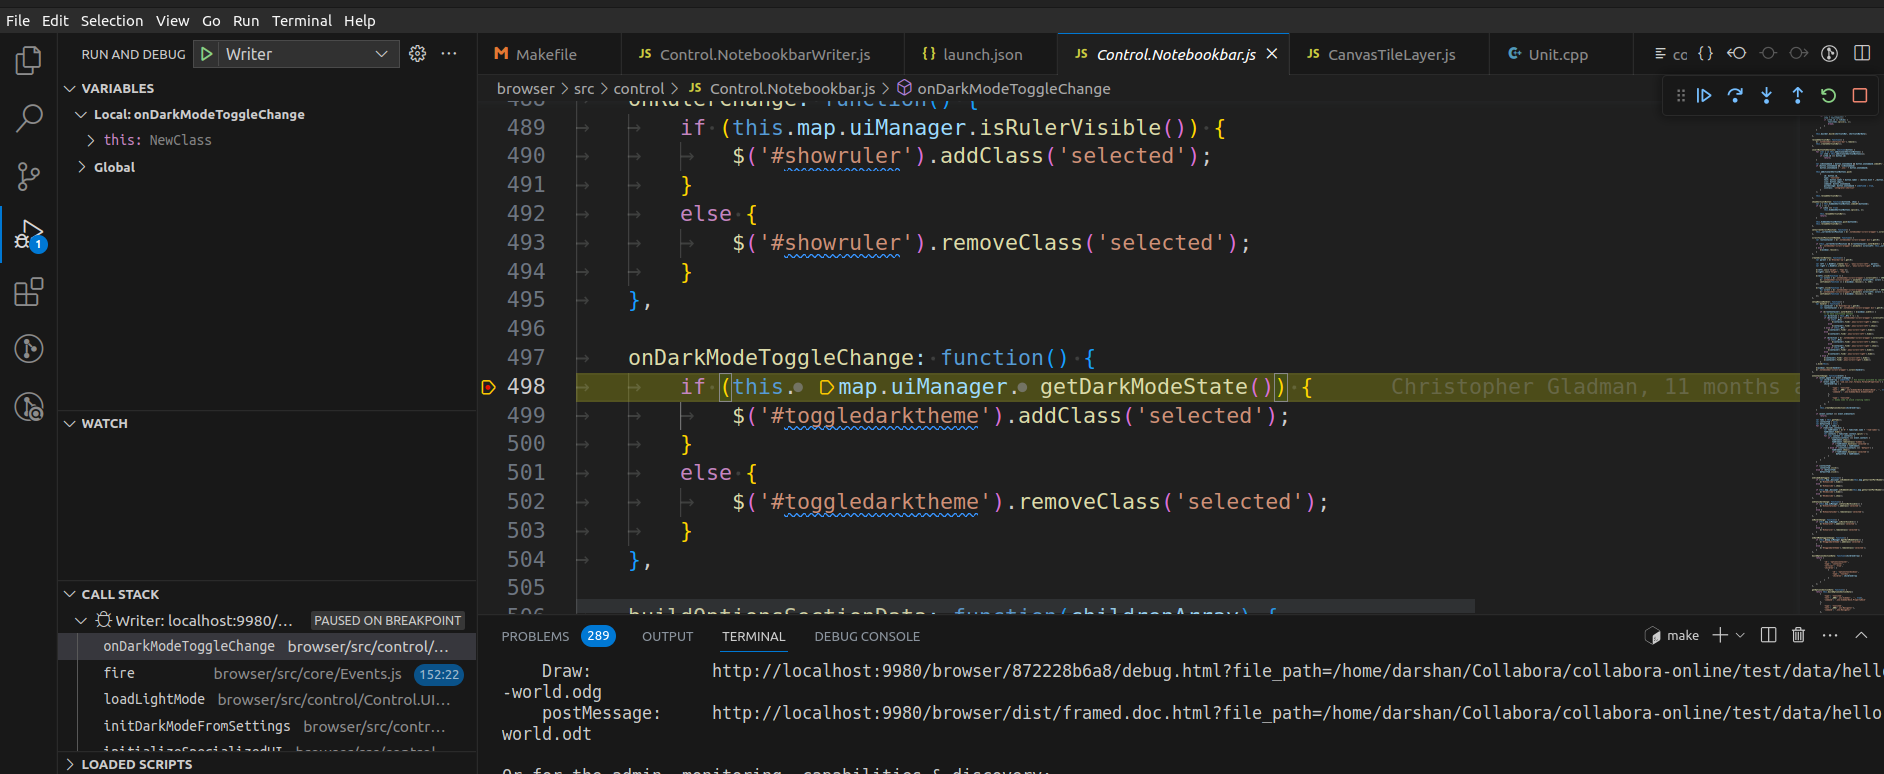Click onDarkModeToggleChange breadcrumb symbol
The width and height of the screenshot is (1884, 774).
pyautogui.click(x=1013, y=89)
